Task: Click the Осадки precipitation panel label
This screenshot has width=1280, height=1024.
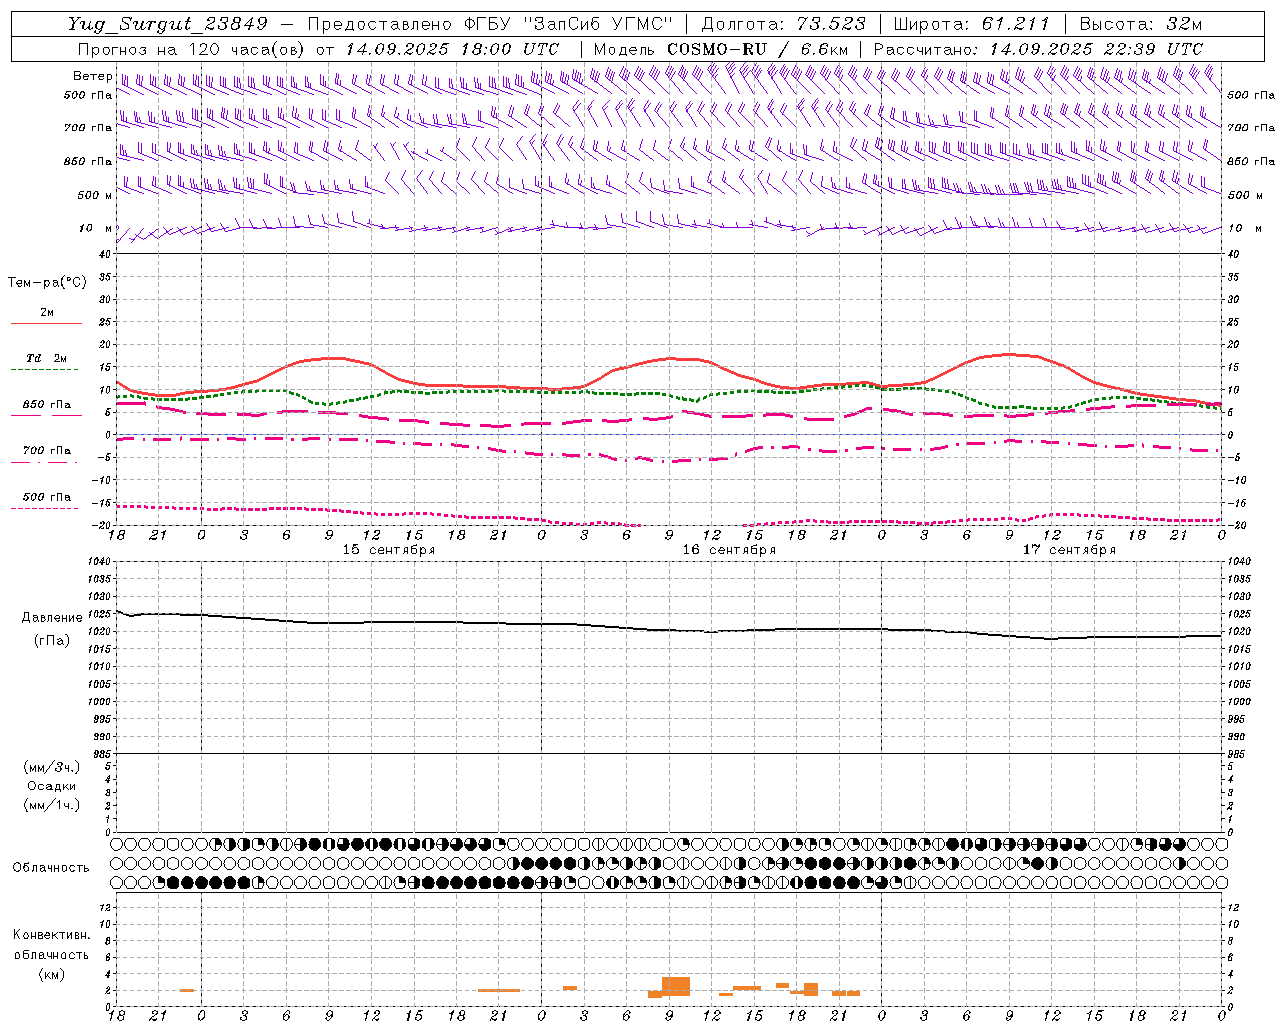Action: tap(52, 786)
